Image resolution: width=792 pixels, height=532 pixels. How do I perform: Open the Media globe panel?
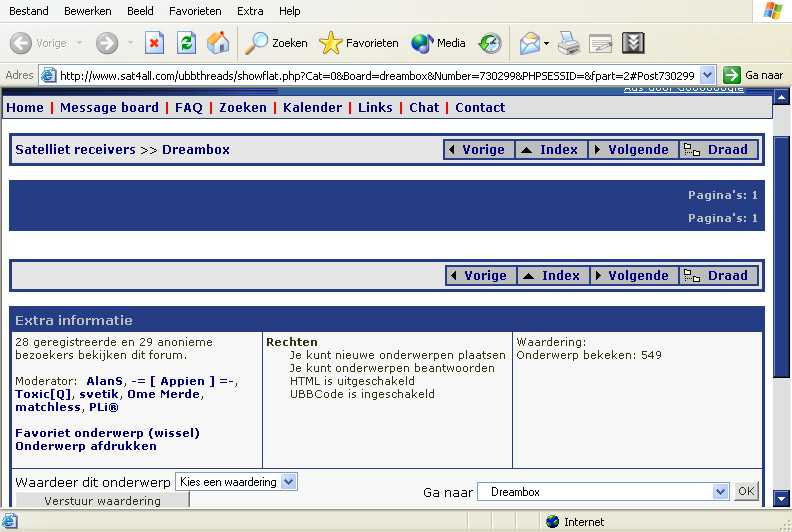click(x=438, y=43)
